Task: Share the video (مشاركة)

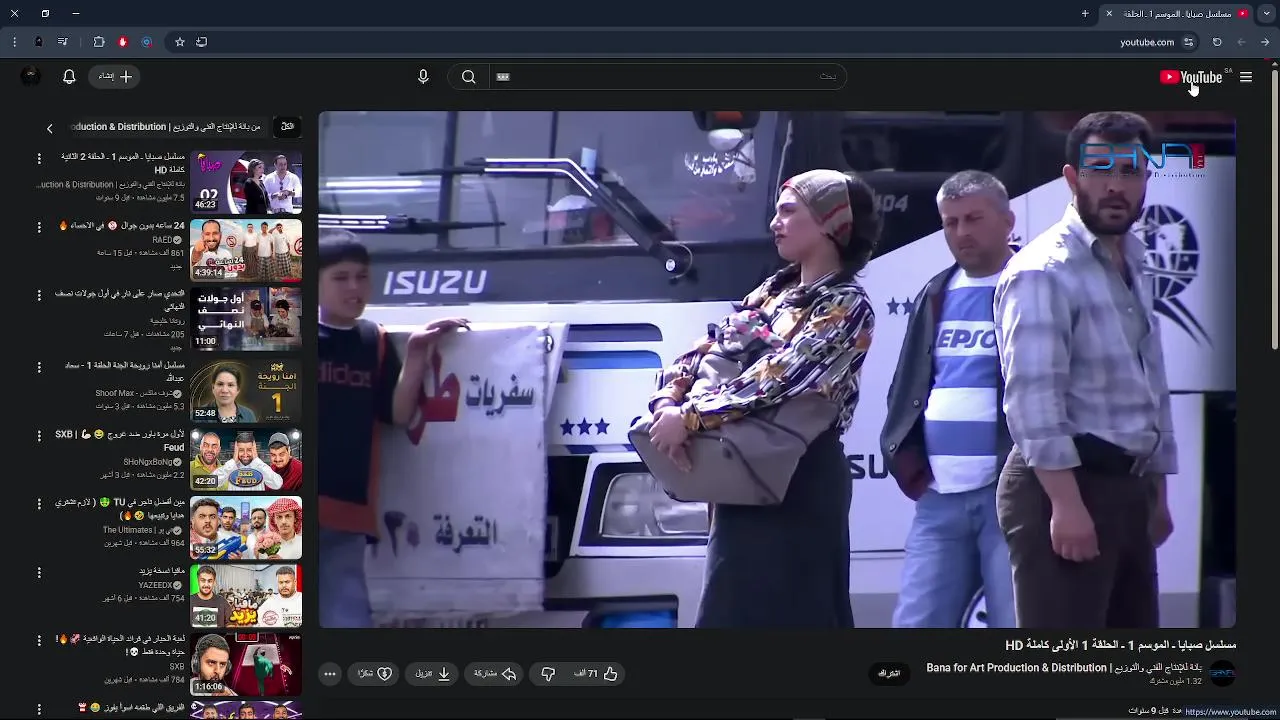Action: pos(495,674)
